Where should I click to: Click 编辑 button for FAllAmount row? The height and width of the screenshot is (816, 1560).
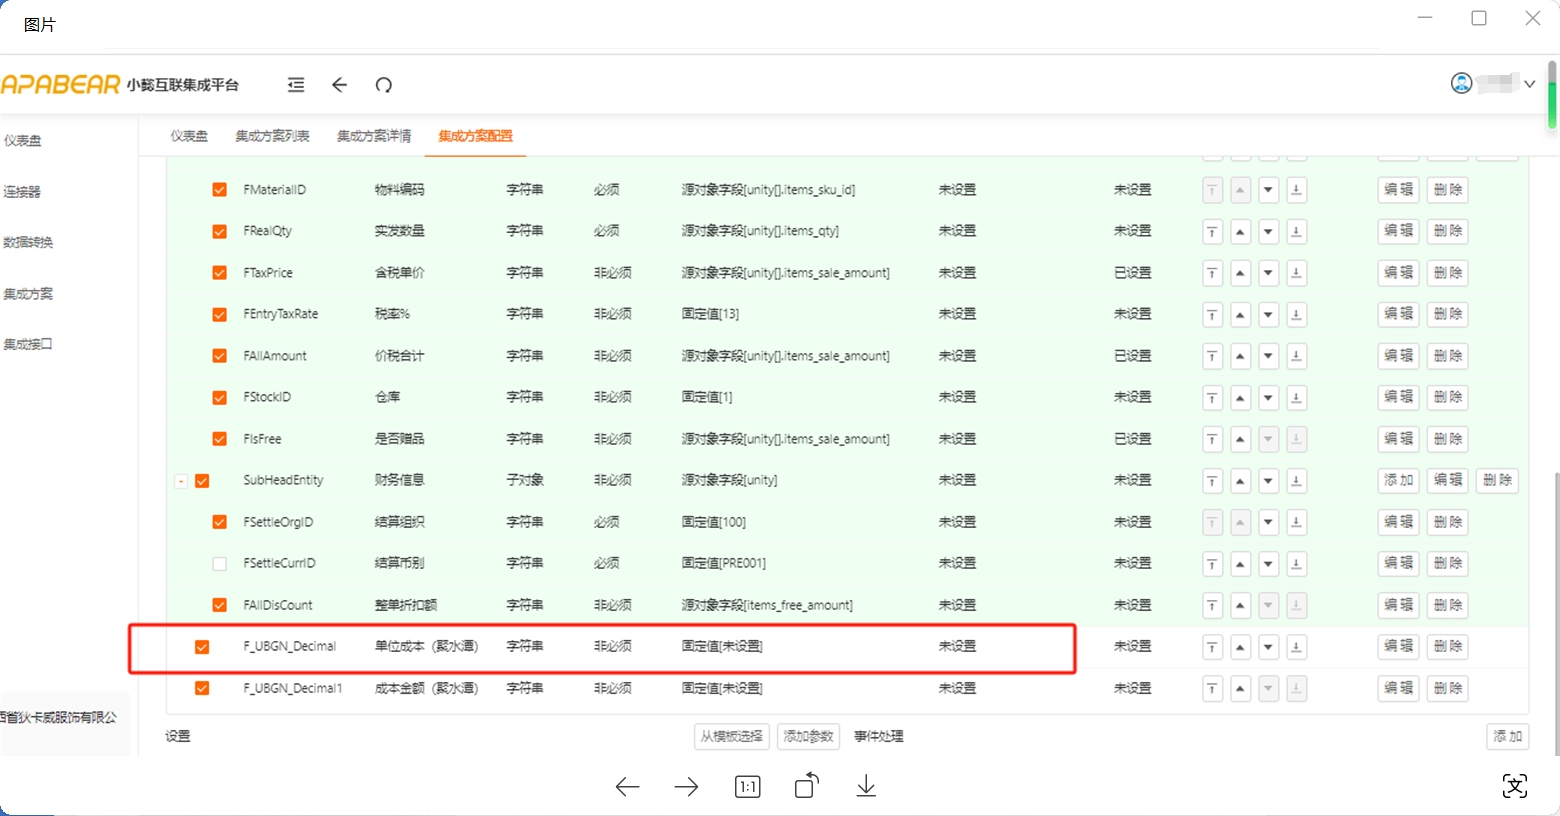coord(1398,356)
